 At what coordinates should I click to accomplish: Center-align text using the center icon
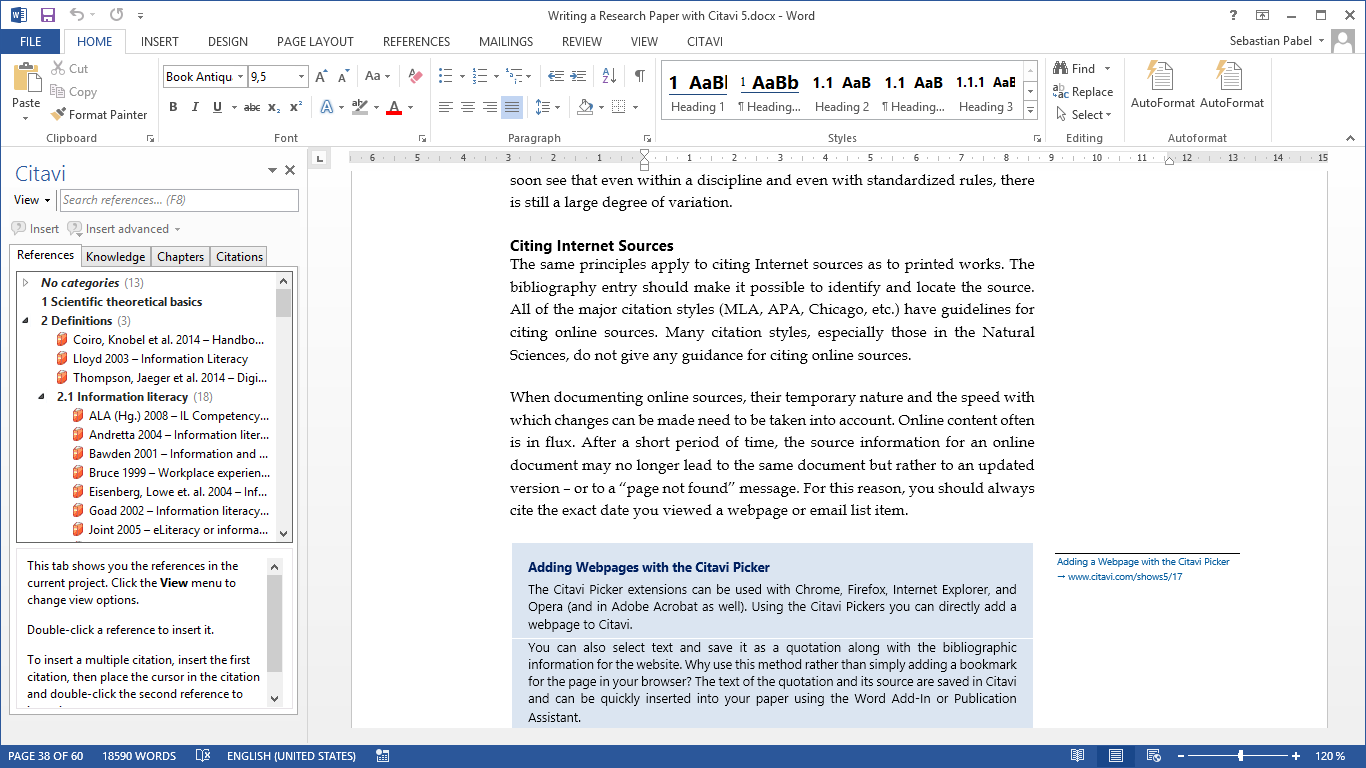tap(468, 107)
